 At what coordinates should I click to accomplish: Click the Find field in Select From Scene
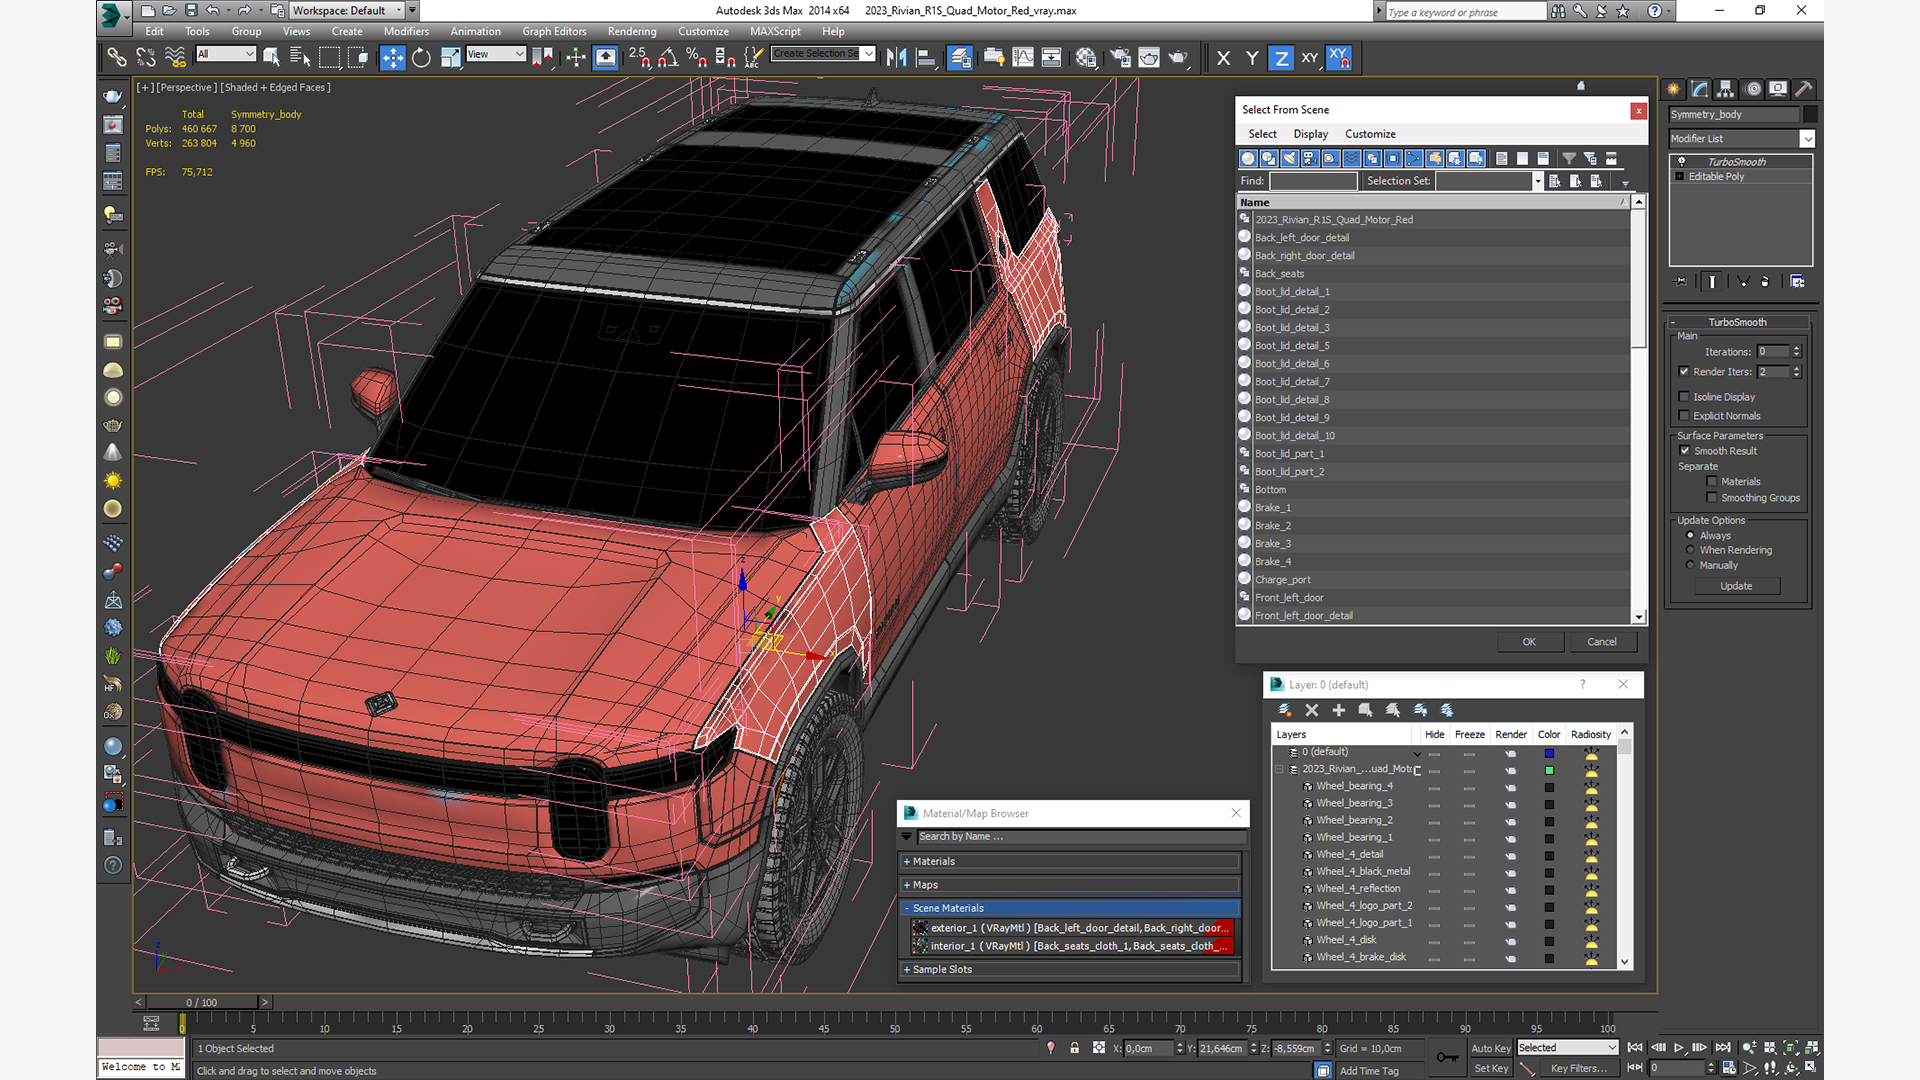(x=1313, y=181)
